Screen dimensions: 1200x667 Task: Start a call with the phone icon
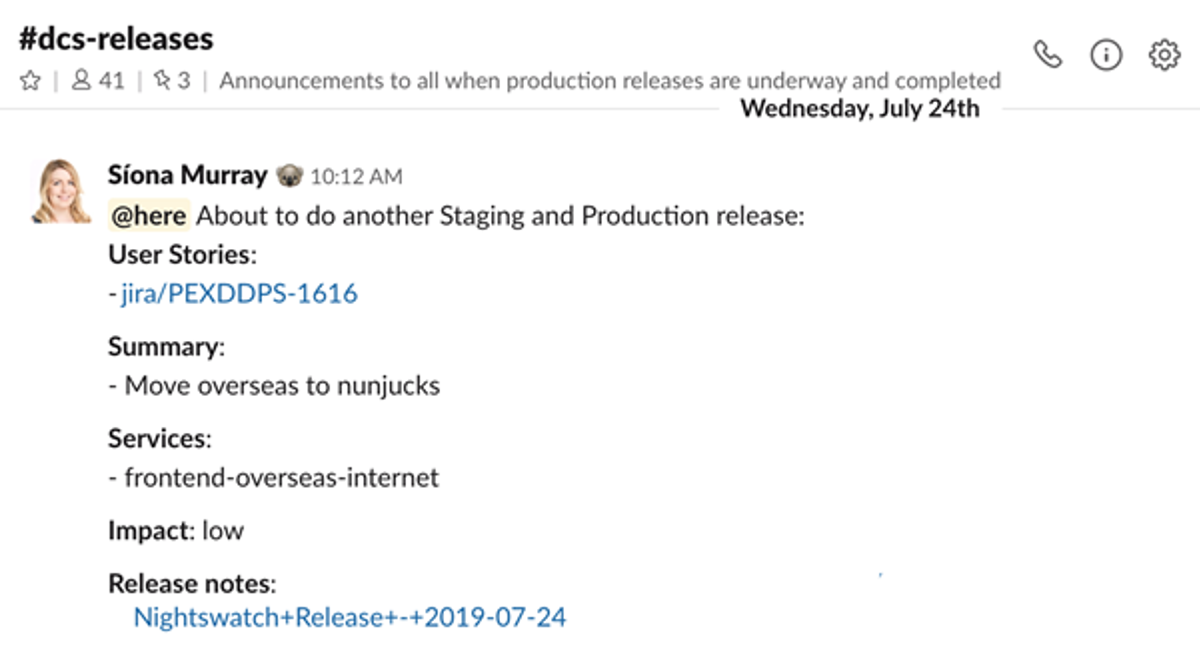pyautogui.click(x=1047, y=55)
